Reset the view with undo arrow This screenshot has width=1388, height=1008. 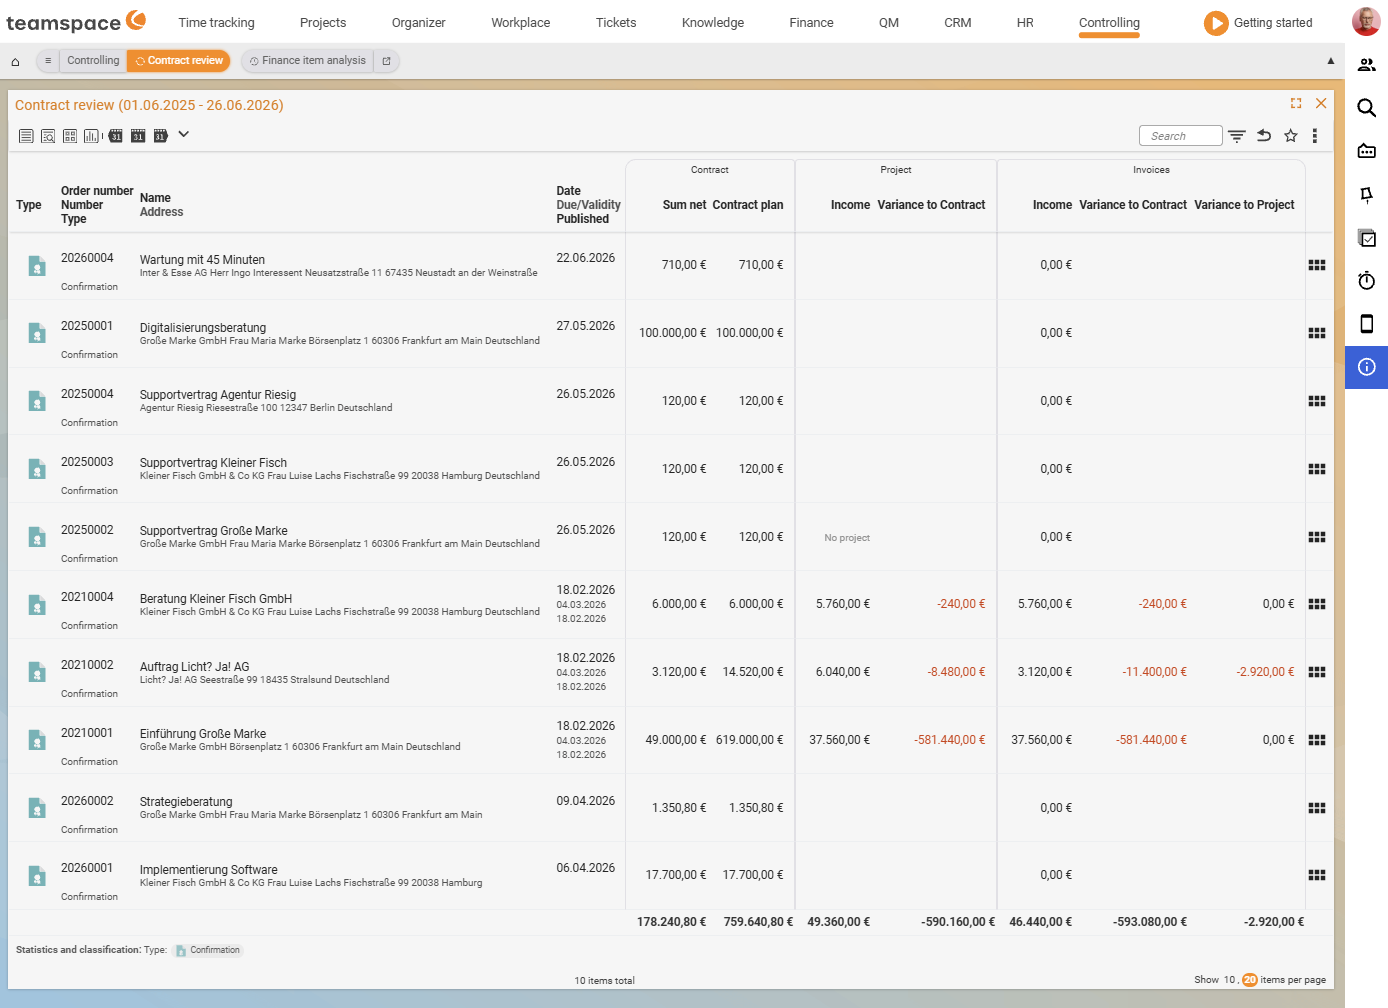1264,136
